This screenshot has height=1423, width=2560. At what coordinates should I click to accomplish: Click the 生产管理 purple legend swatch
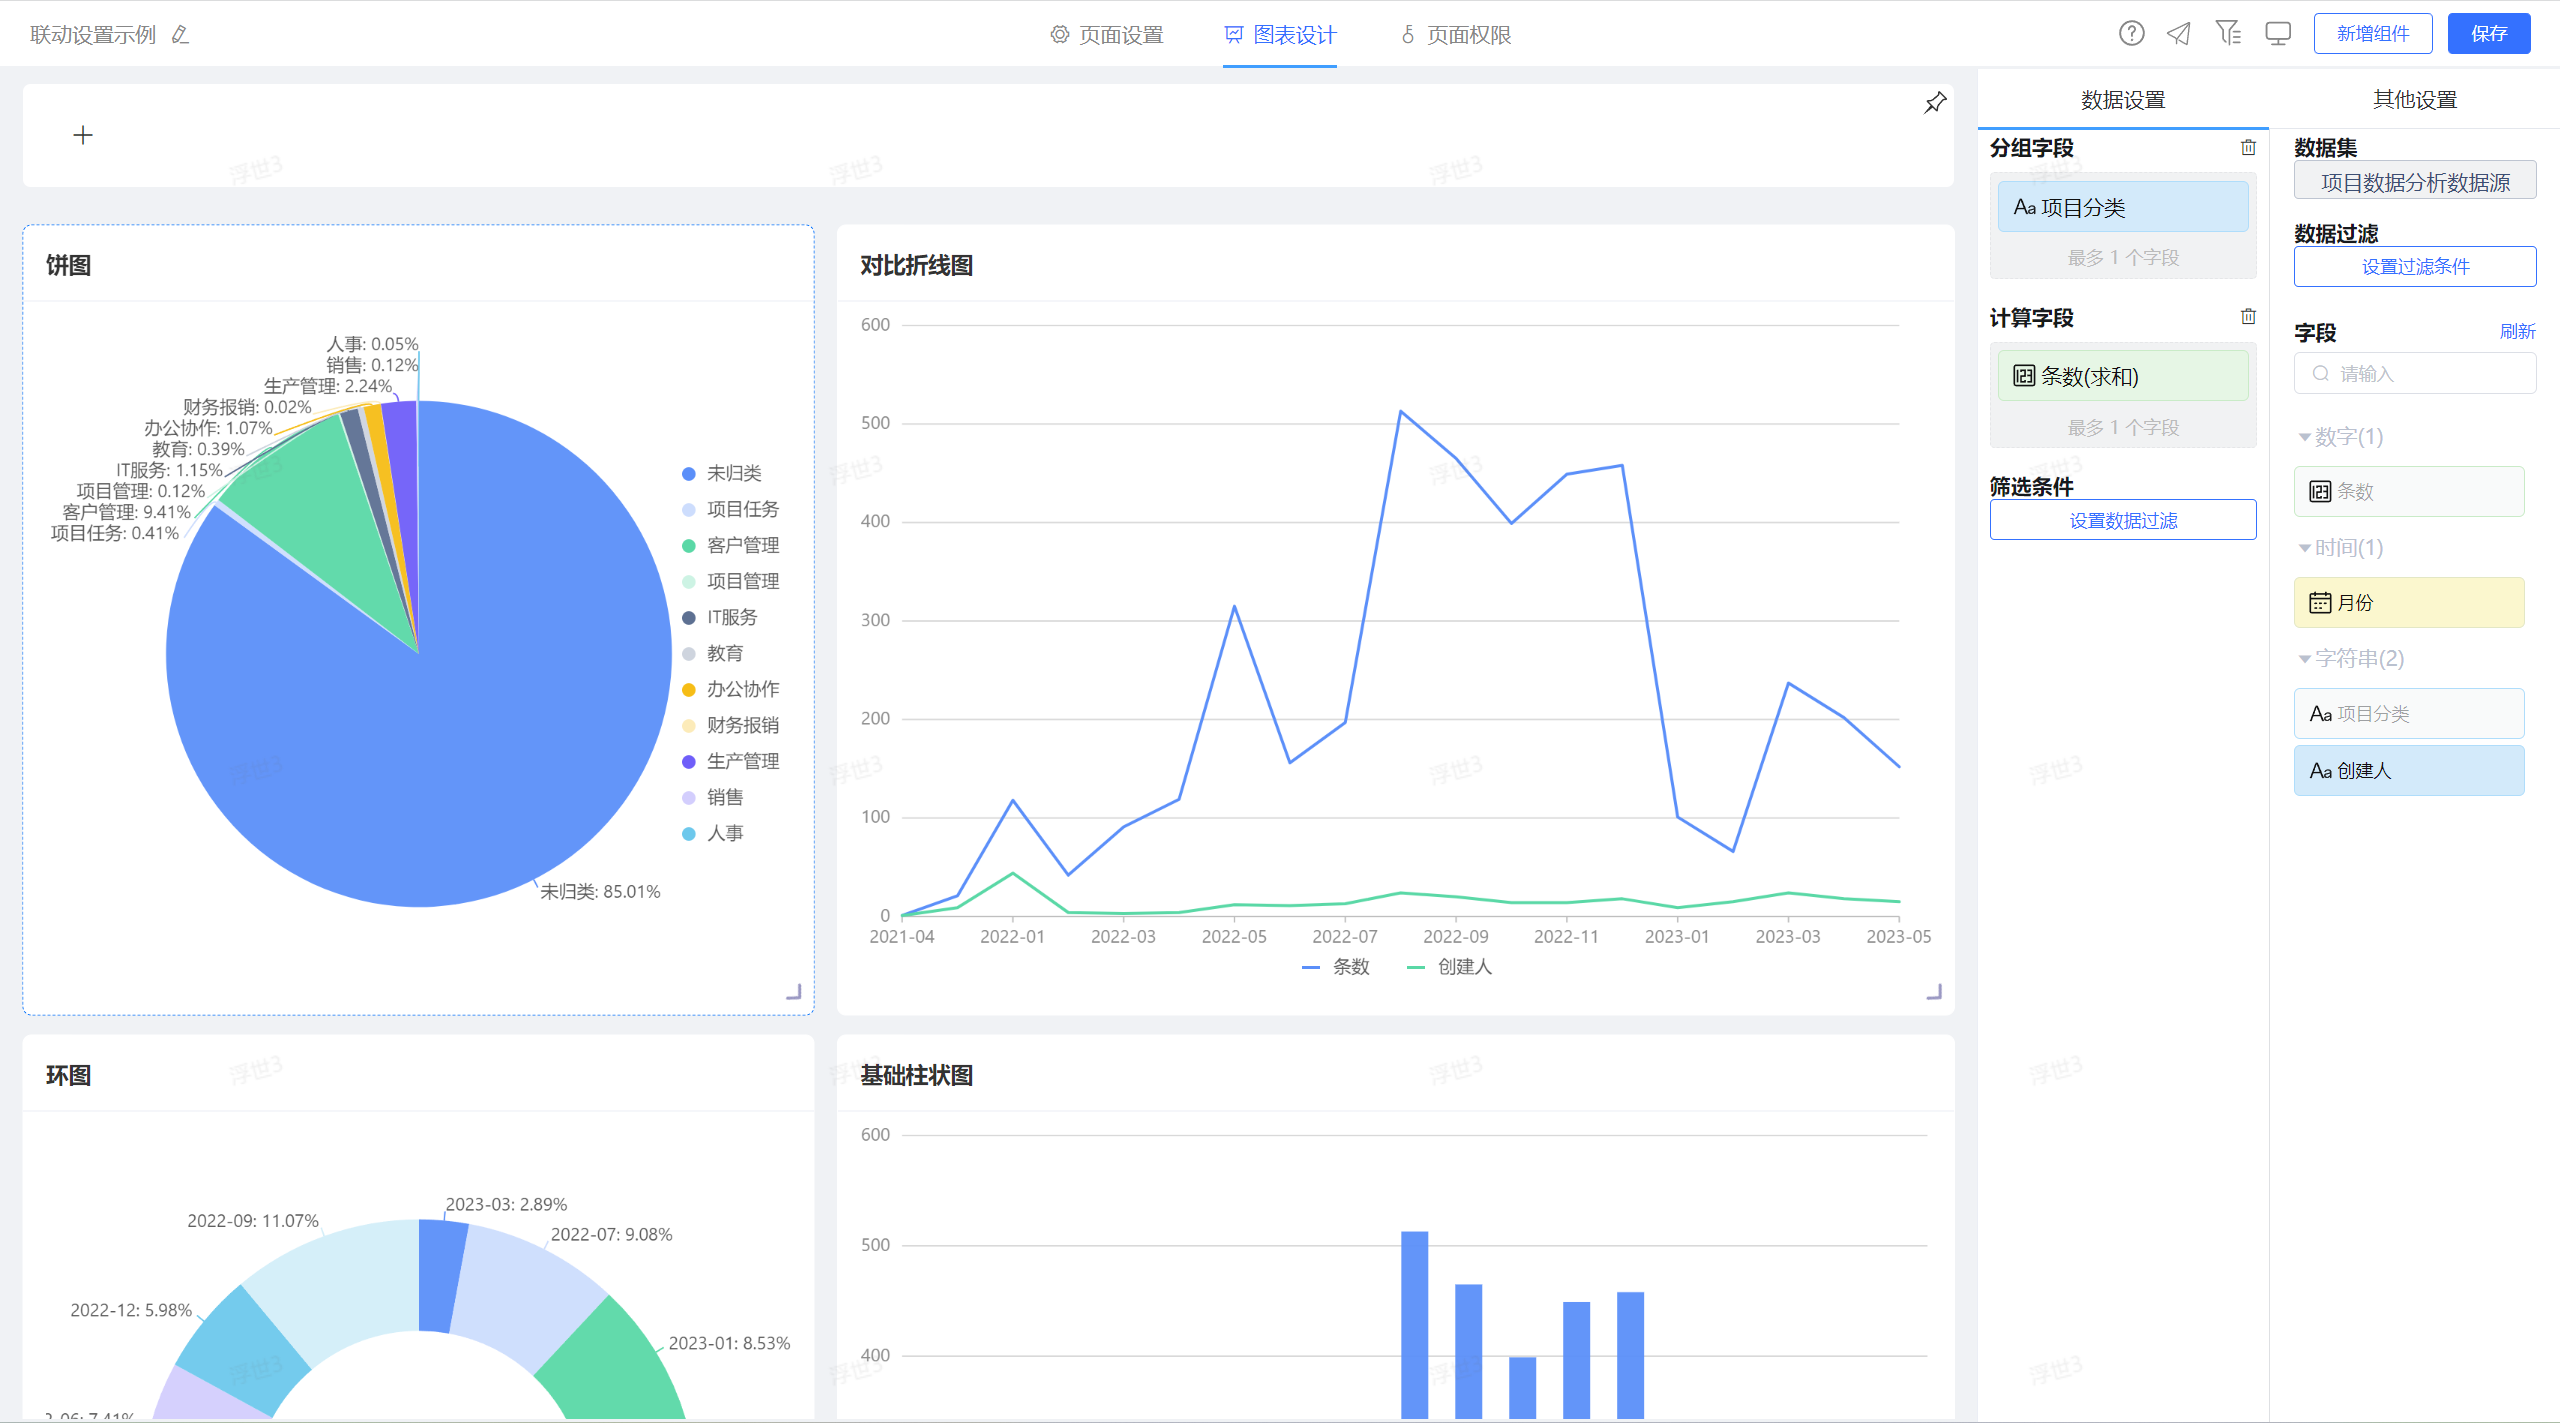[688, 762]
